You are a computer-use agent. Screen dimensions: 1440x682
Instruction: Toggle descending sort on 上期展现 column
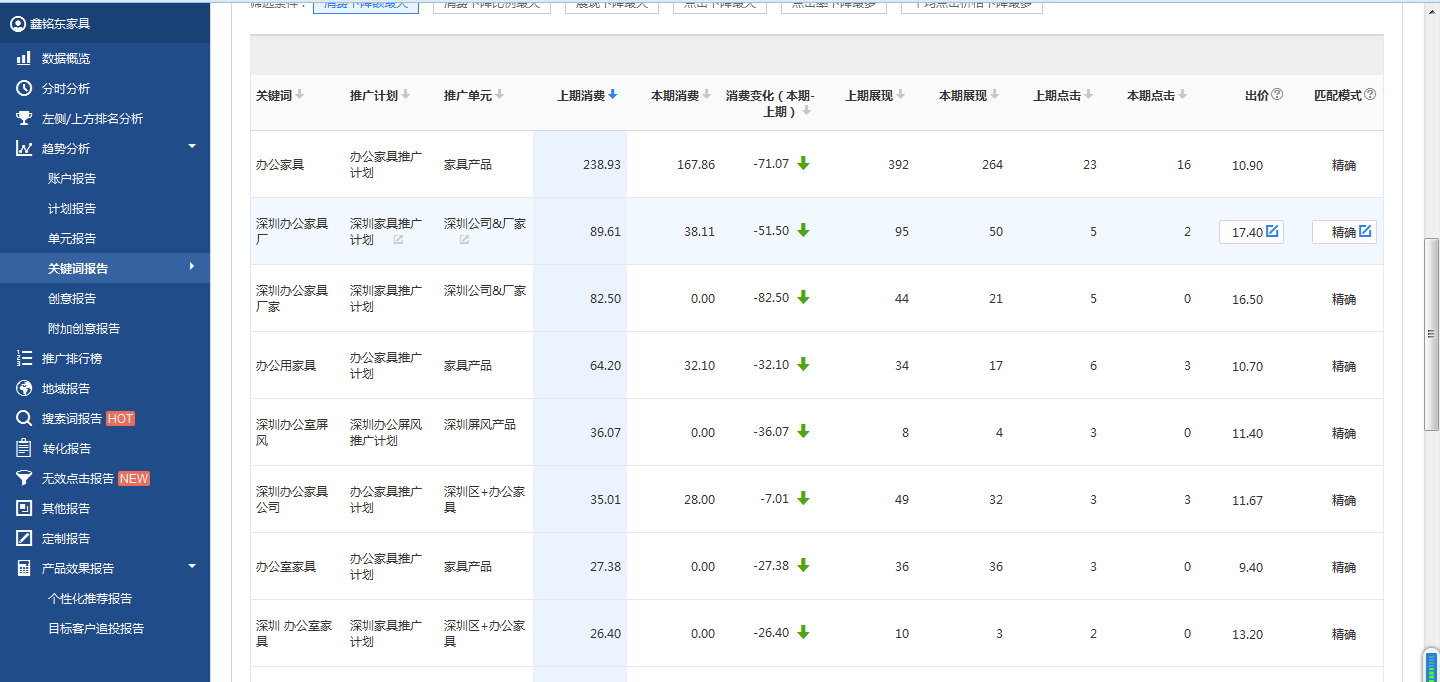coord(901,94)
